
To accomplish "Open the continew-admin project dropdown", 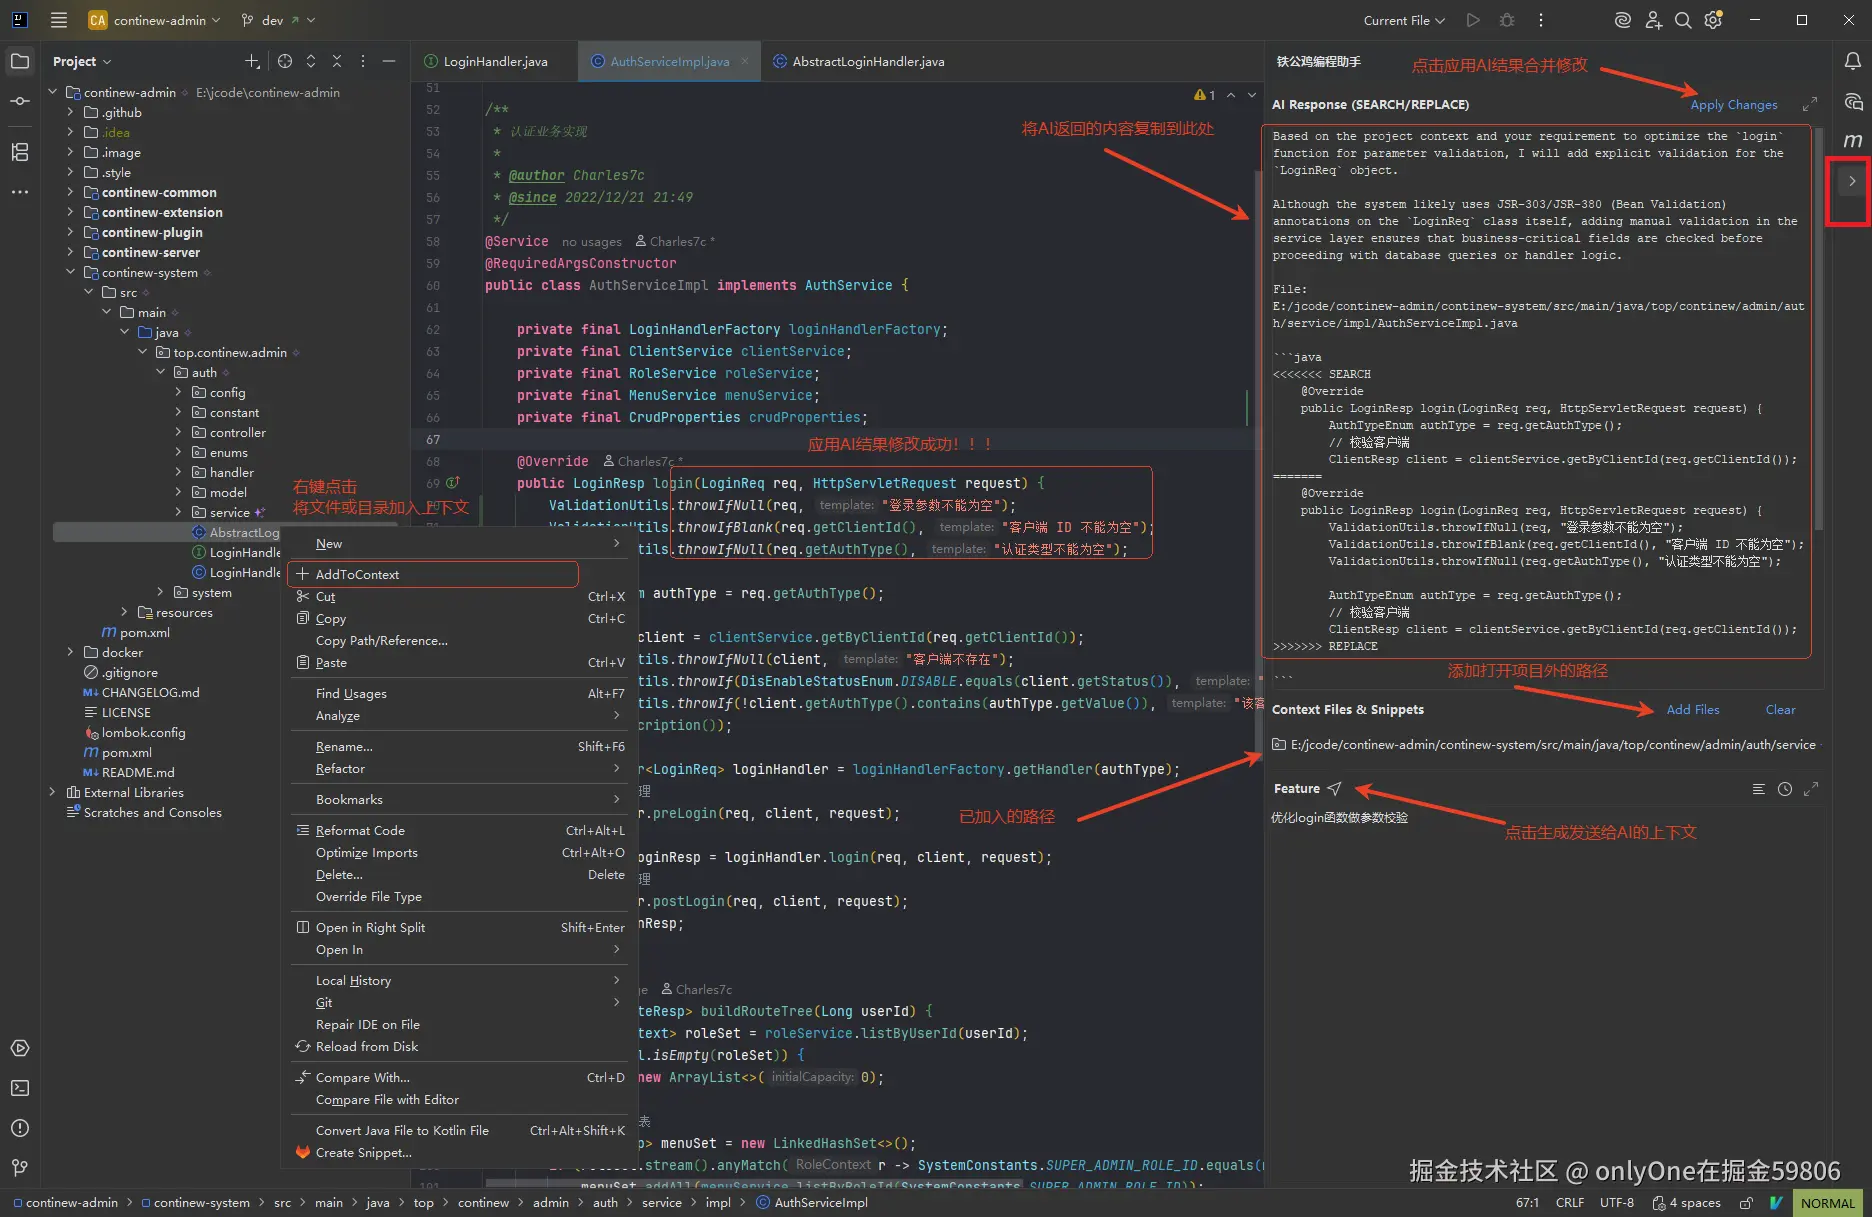I will [153, 20].
